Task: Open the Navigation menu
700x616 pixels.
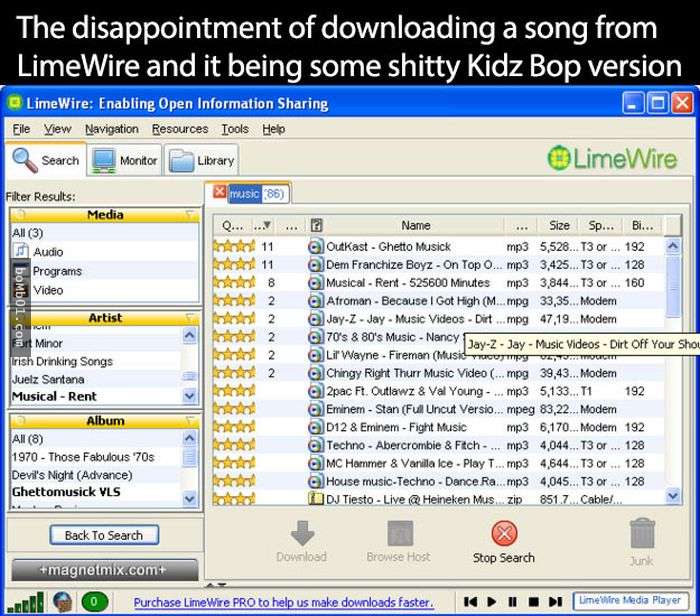Action: point(112,129)
